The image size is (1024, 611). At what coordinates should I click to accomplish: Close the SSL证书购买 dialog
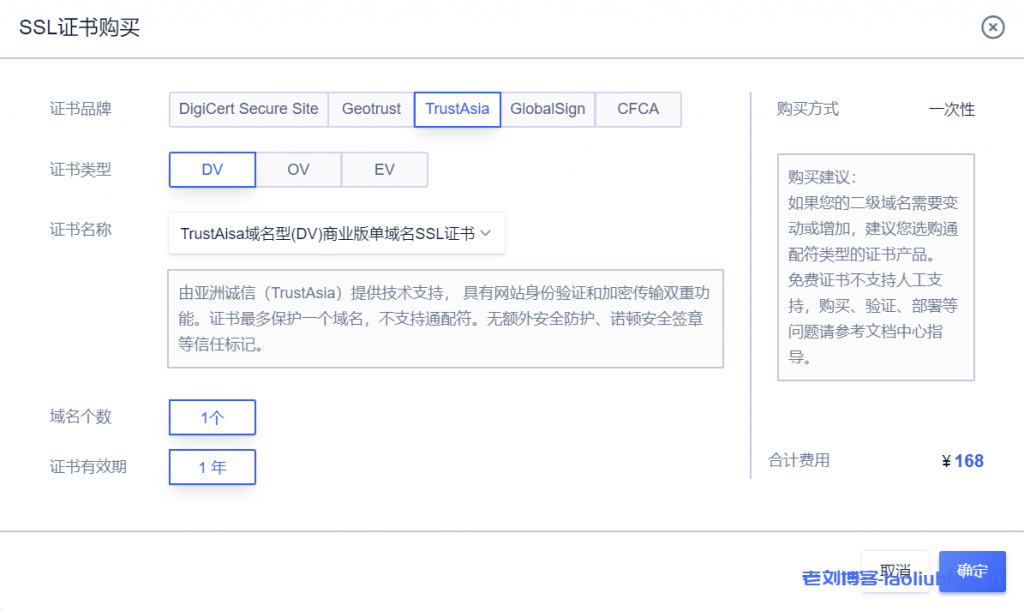[x=992, y=28]
